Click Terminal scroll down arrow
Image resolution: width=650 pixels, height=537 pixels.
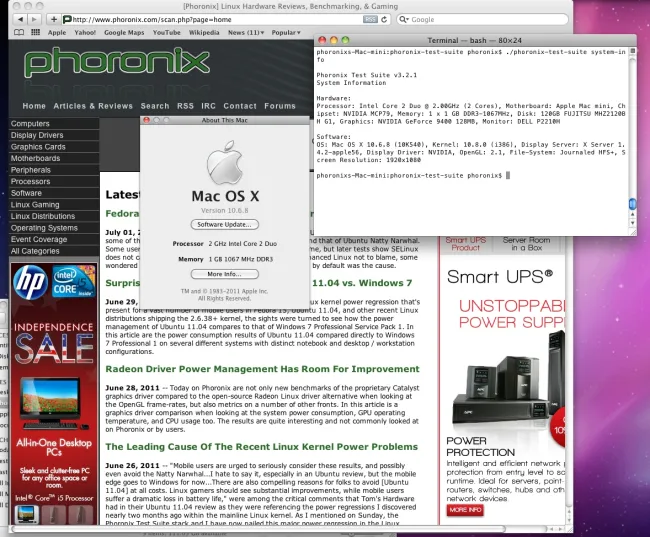633,223
